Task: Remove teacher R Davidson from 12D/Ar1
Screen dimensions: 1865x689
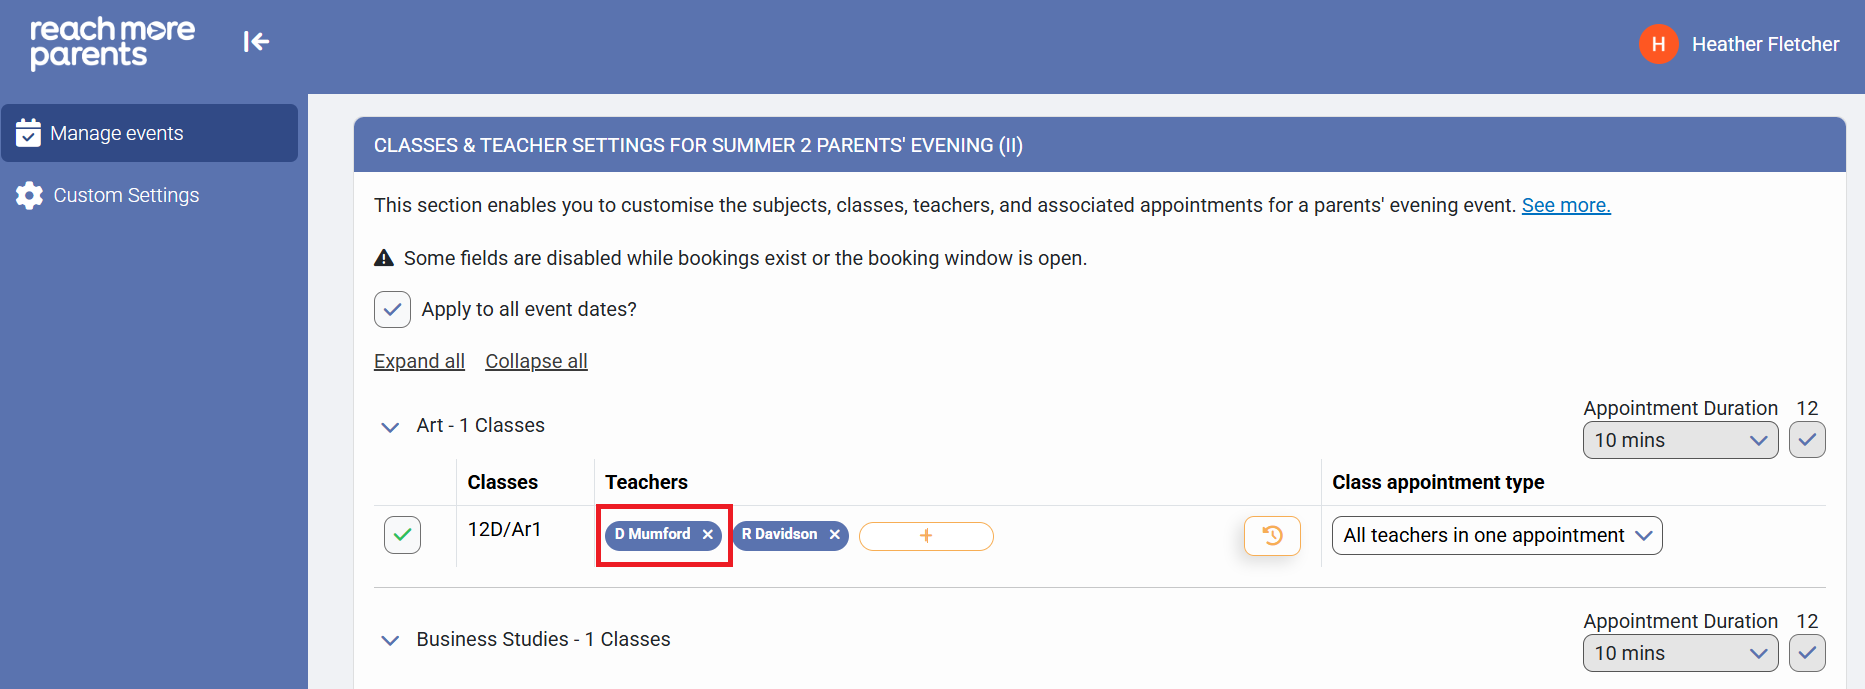Action: pyautogui.click(x=835, y=535)
